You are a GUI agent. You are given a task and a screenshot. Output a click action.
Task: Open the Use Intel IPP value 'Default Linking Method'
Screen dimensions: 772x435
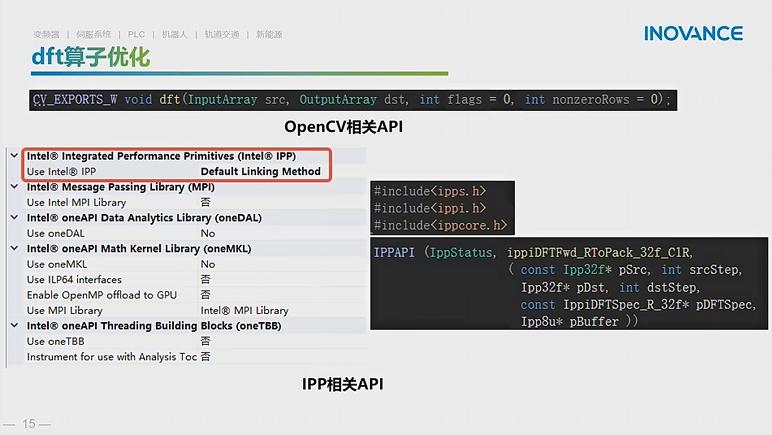(260, 171)
